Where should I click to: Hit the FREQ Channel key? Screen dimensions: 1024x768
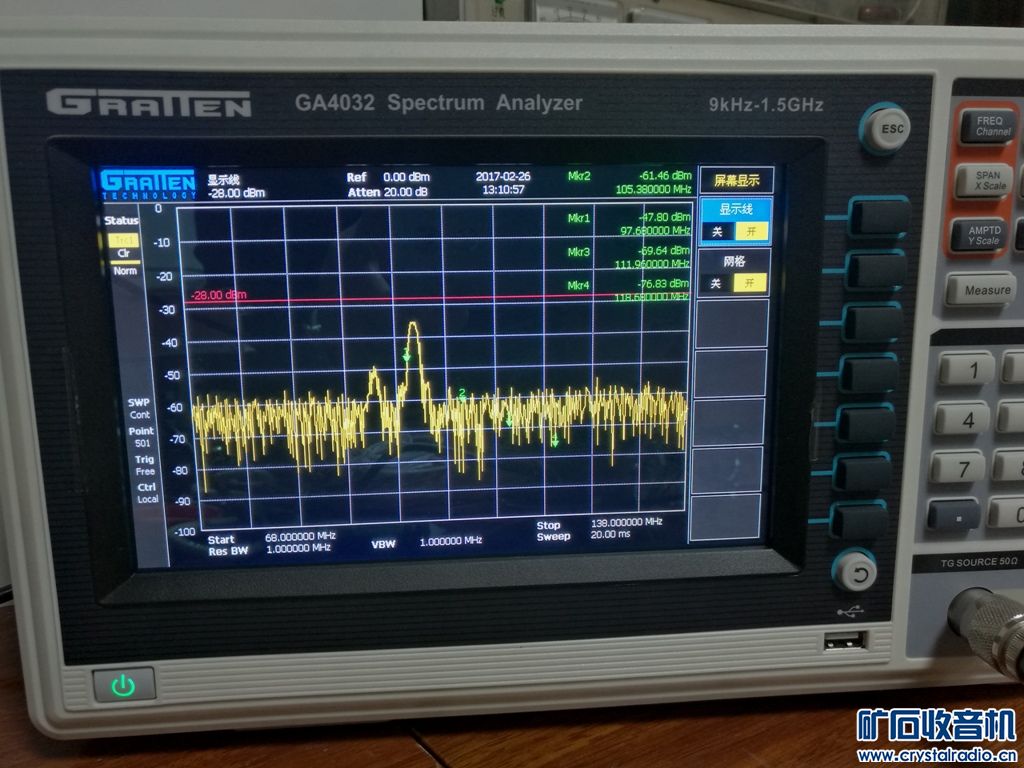pos(989,126)
